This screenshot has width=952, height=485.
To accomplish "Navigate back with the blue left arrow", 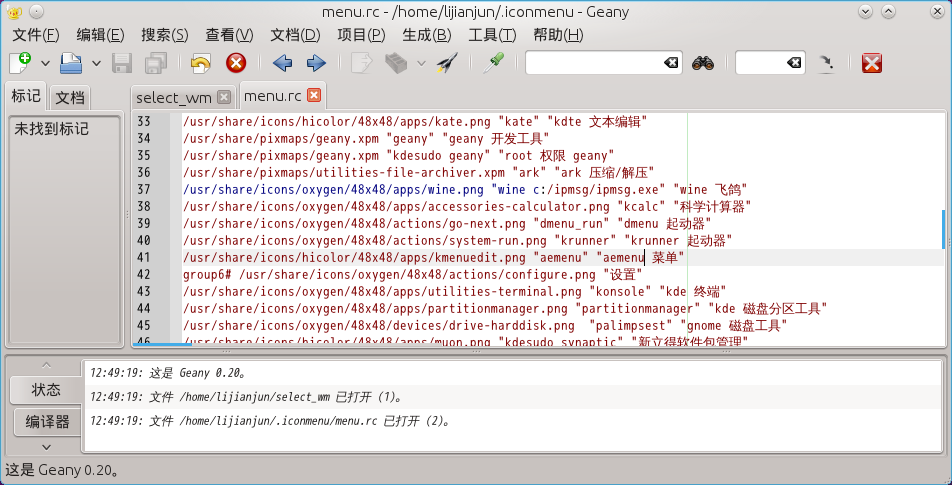I will tap(282, 63).
